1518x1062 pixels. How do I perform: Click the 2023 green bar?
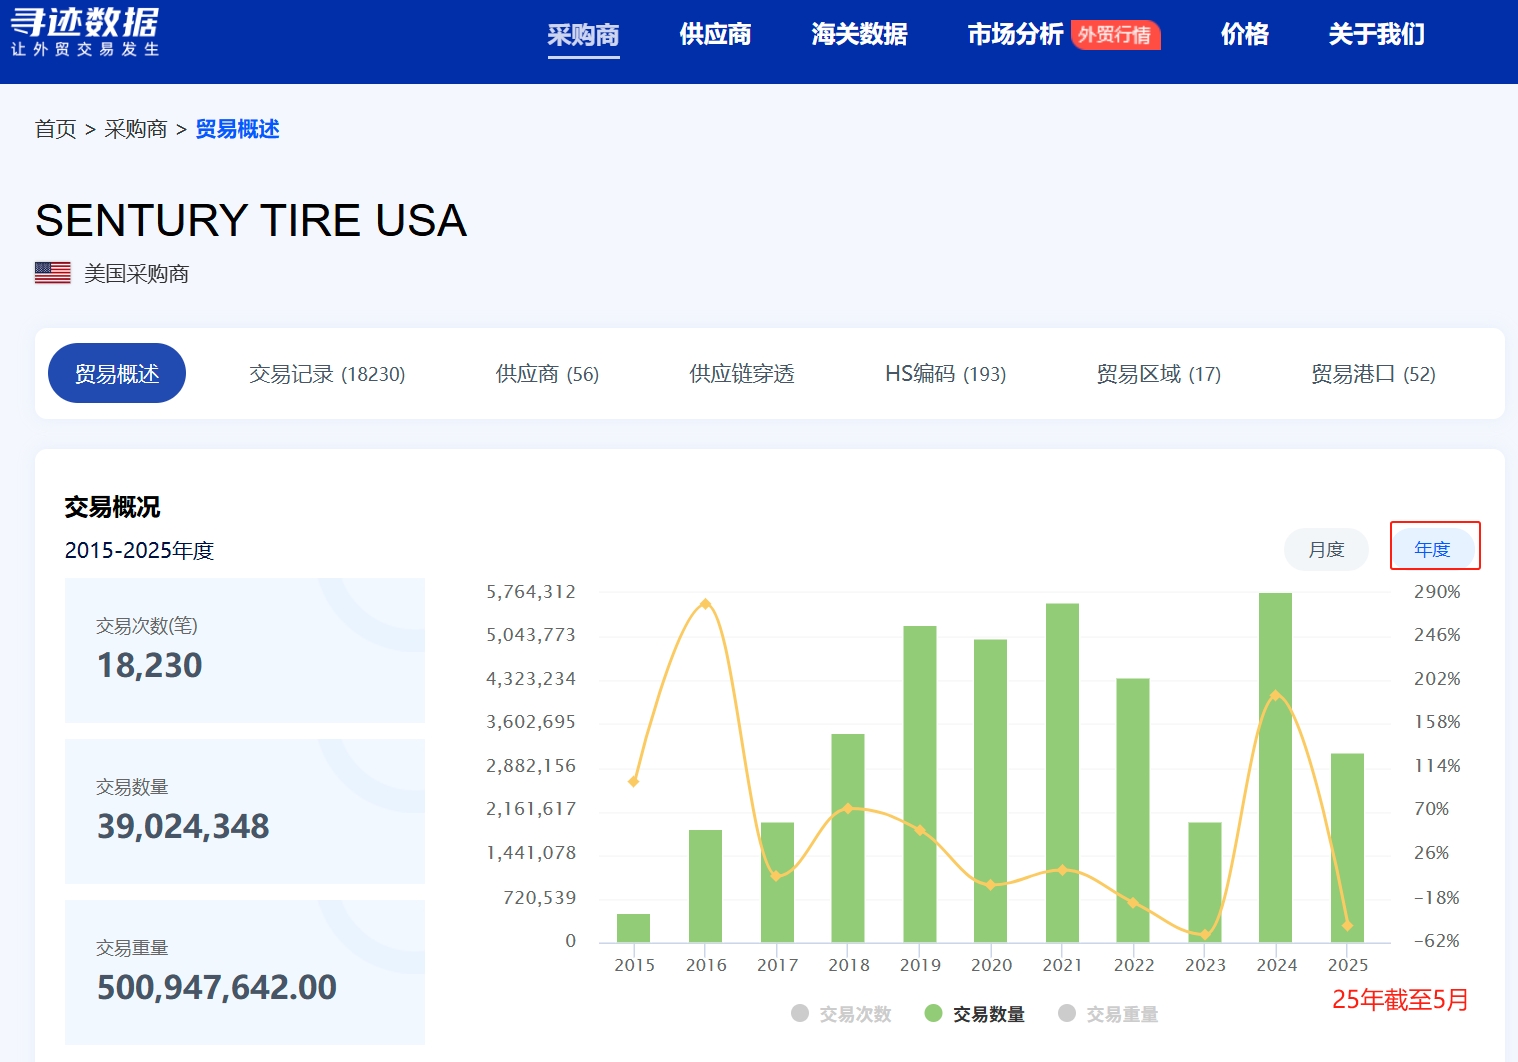[x=1205, y=882]
